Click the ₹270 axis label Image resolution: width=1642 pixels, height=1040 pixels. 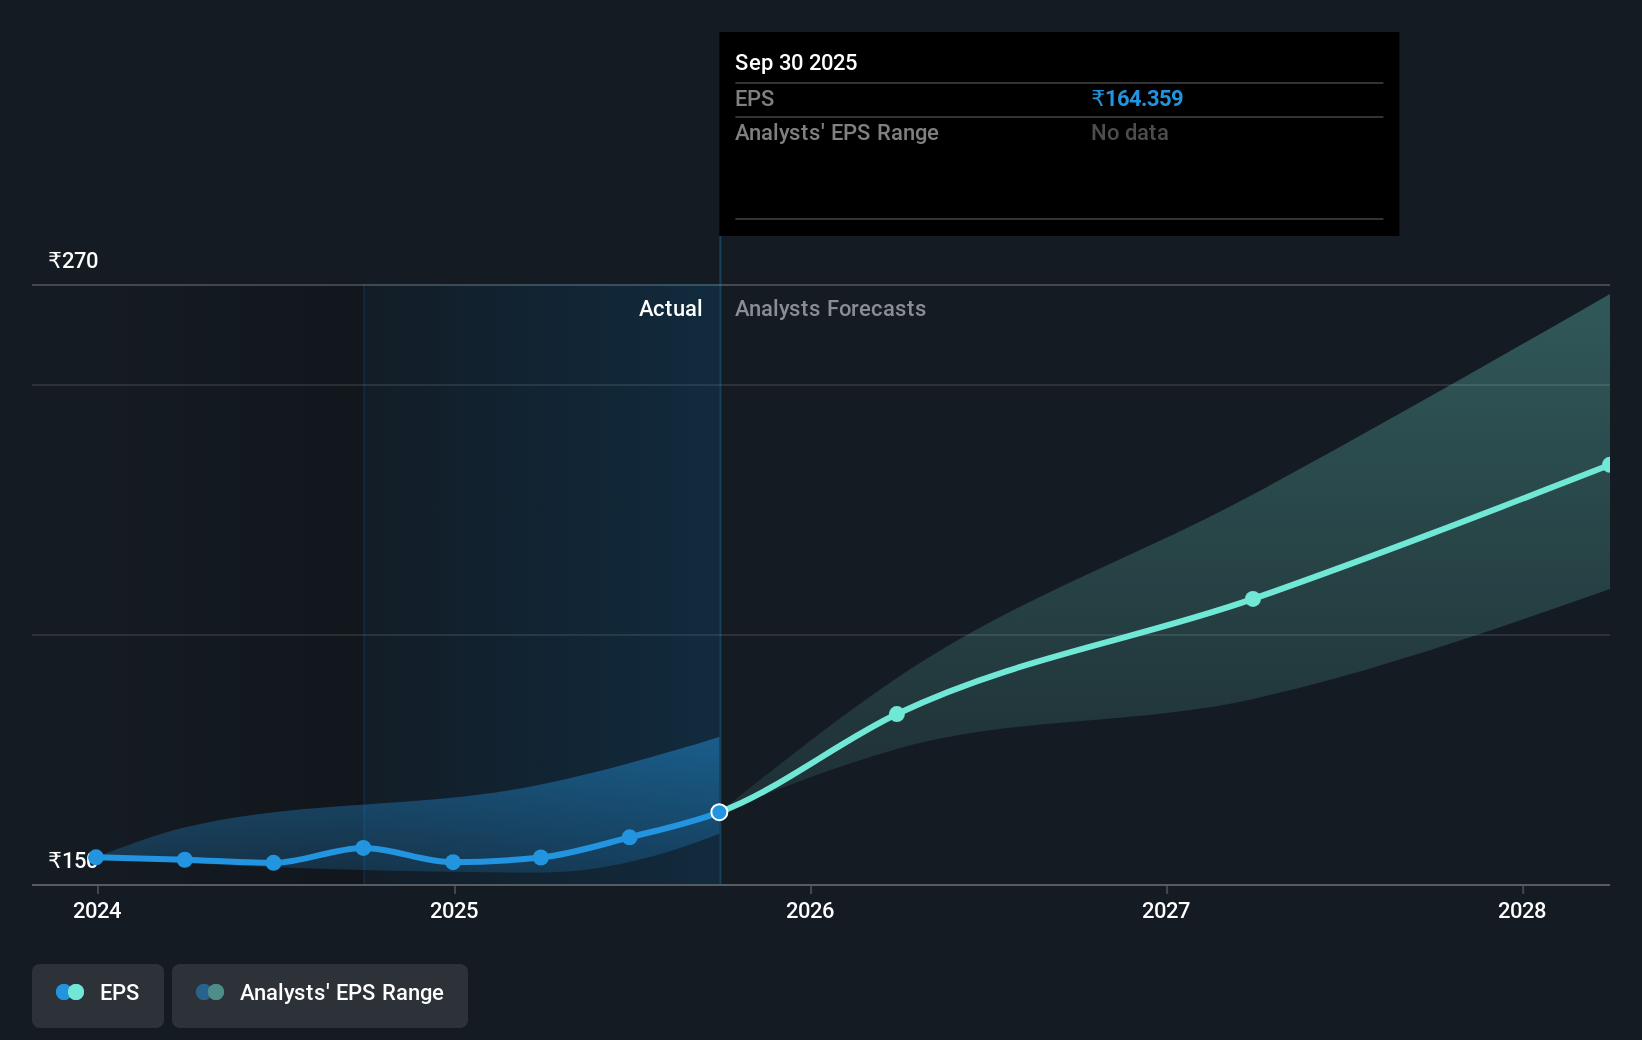(x=73, y=260)
